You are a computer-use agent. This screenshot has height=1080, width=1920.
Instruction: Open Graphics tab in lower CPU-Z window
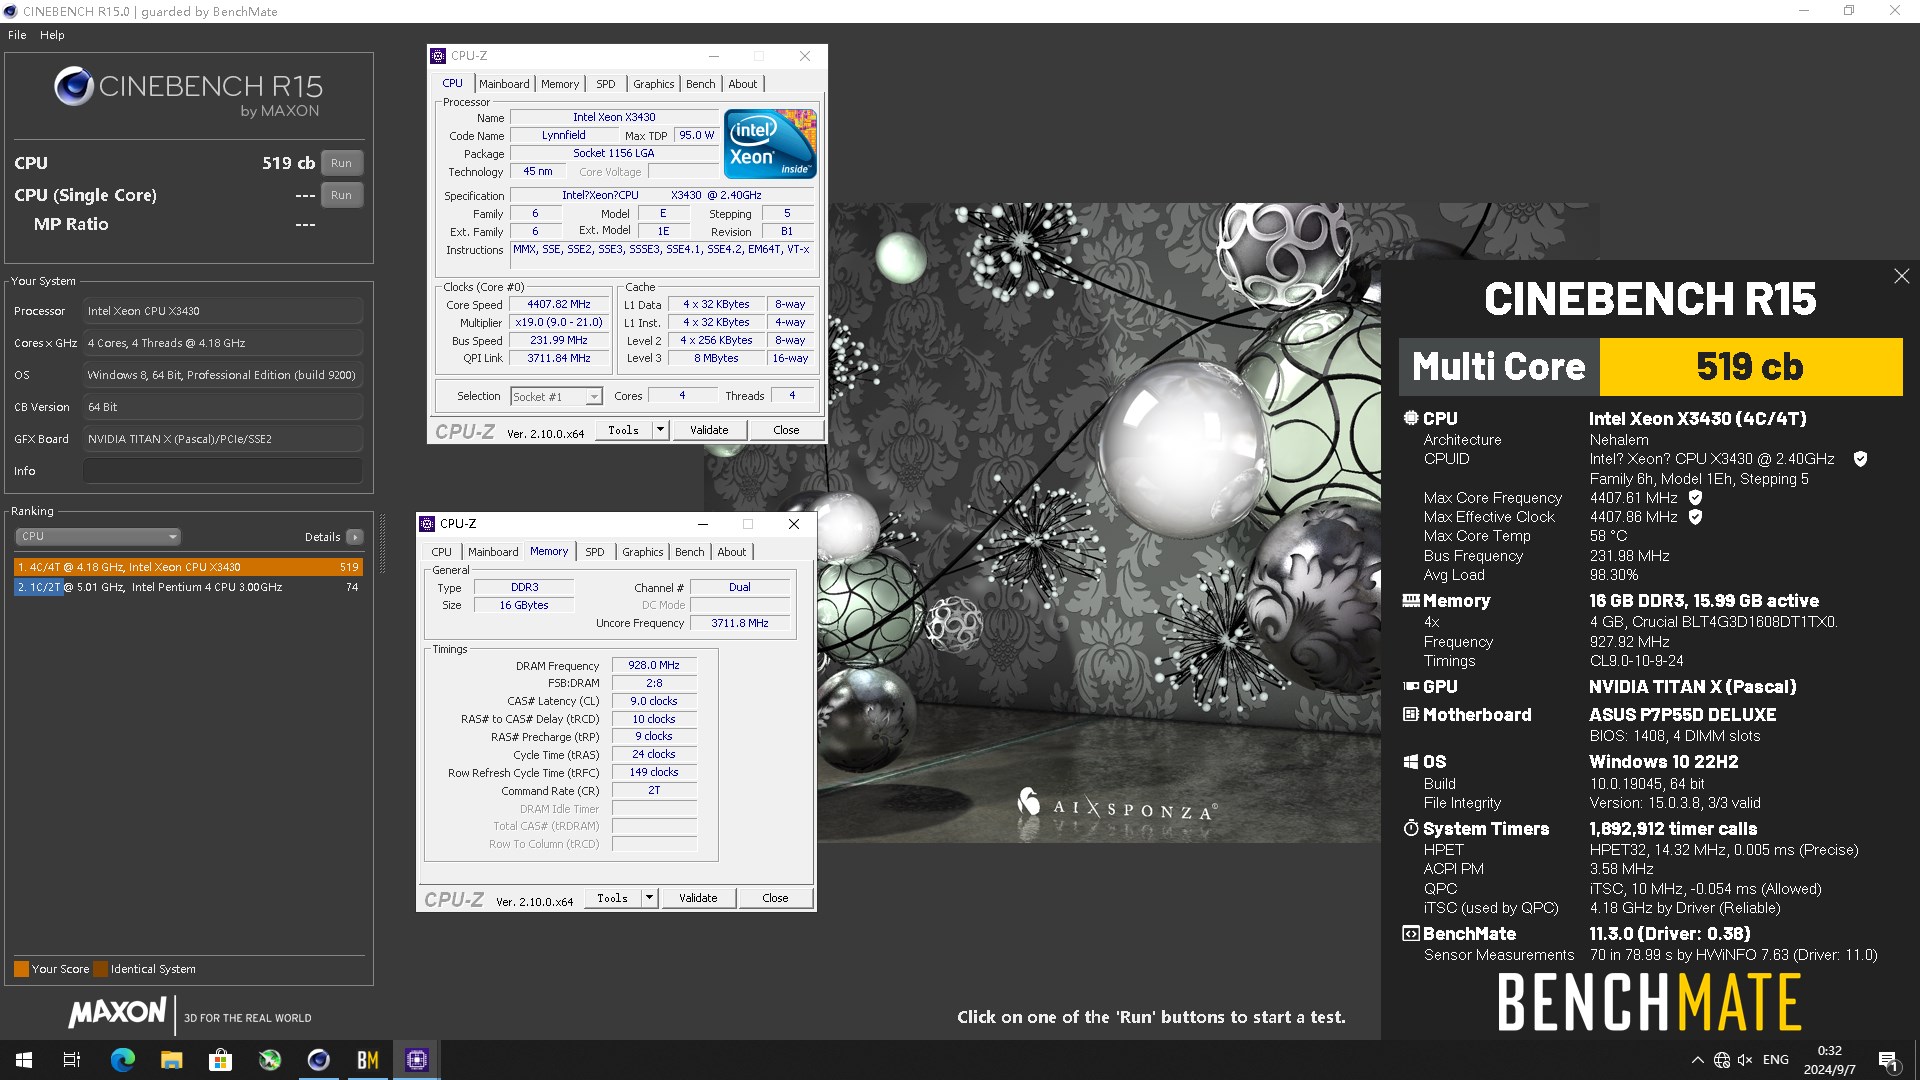tap(642, 552)
